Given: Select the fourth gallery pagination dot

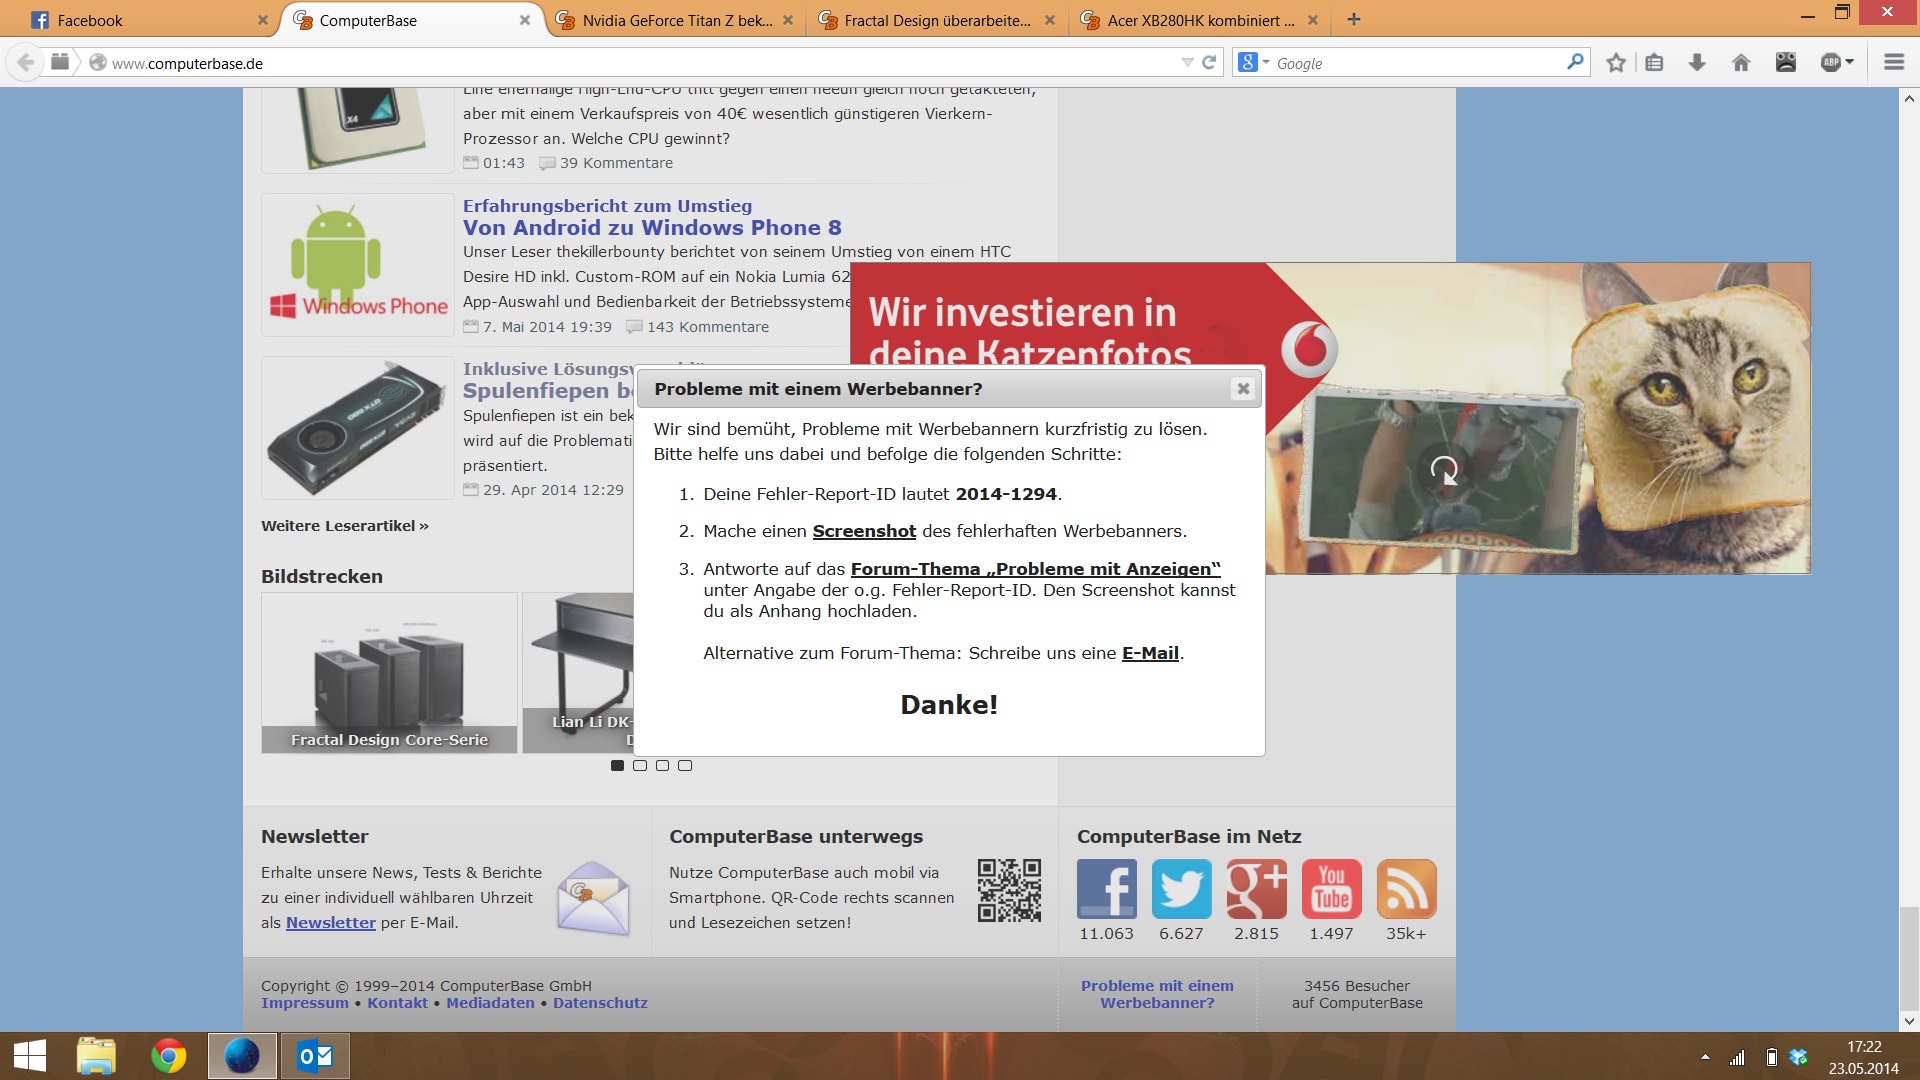Looking at the screenshot, I should (685, 766).
